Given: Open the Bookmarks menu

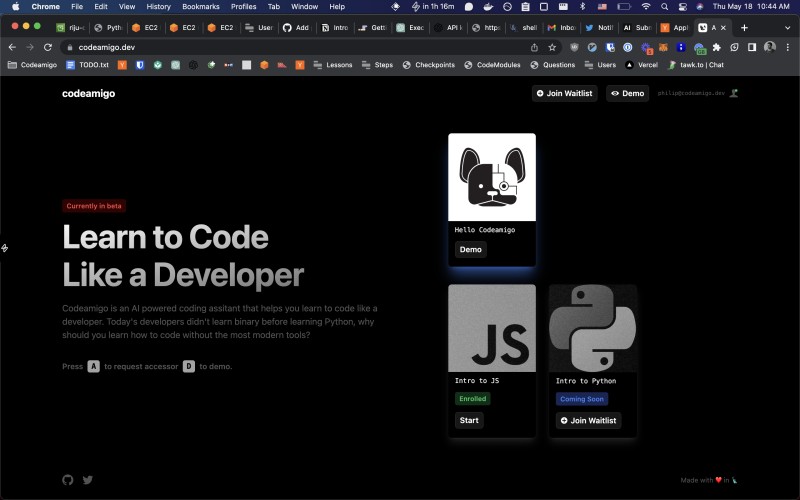Looking at the screenshot, I should 201,7.
